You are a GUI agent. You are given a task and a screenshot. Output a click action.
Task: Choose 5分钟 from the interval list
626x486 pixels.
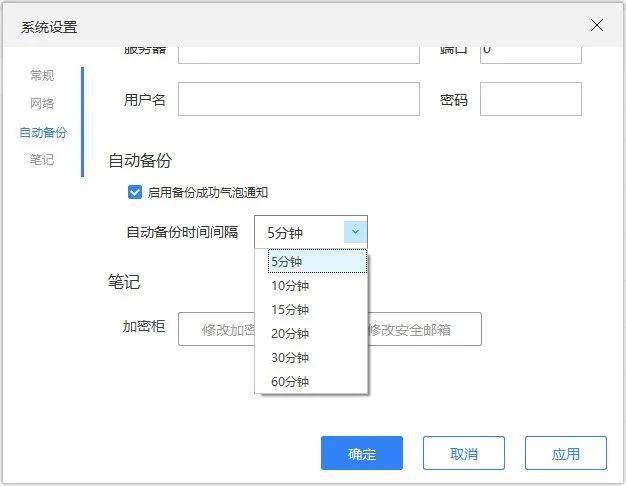tap(317, 262)
